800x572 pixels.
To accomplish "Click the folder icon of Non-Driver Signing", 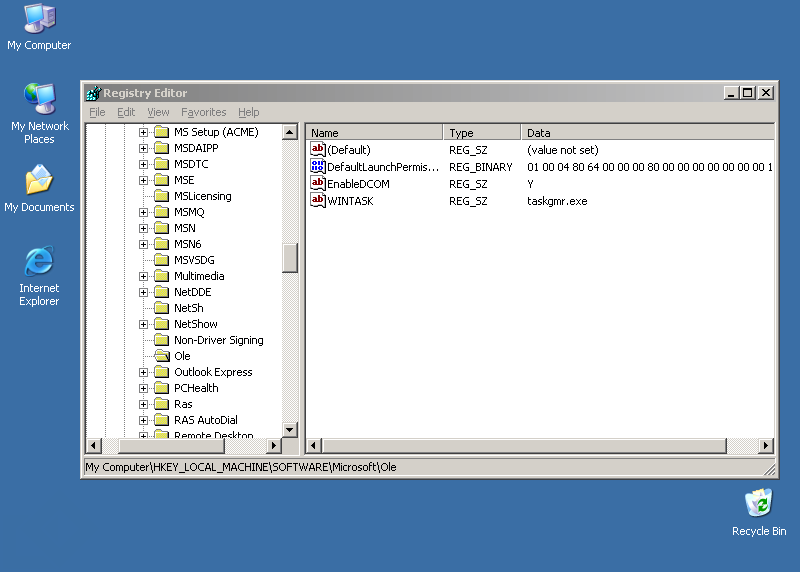I will pos(162,340).
